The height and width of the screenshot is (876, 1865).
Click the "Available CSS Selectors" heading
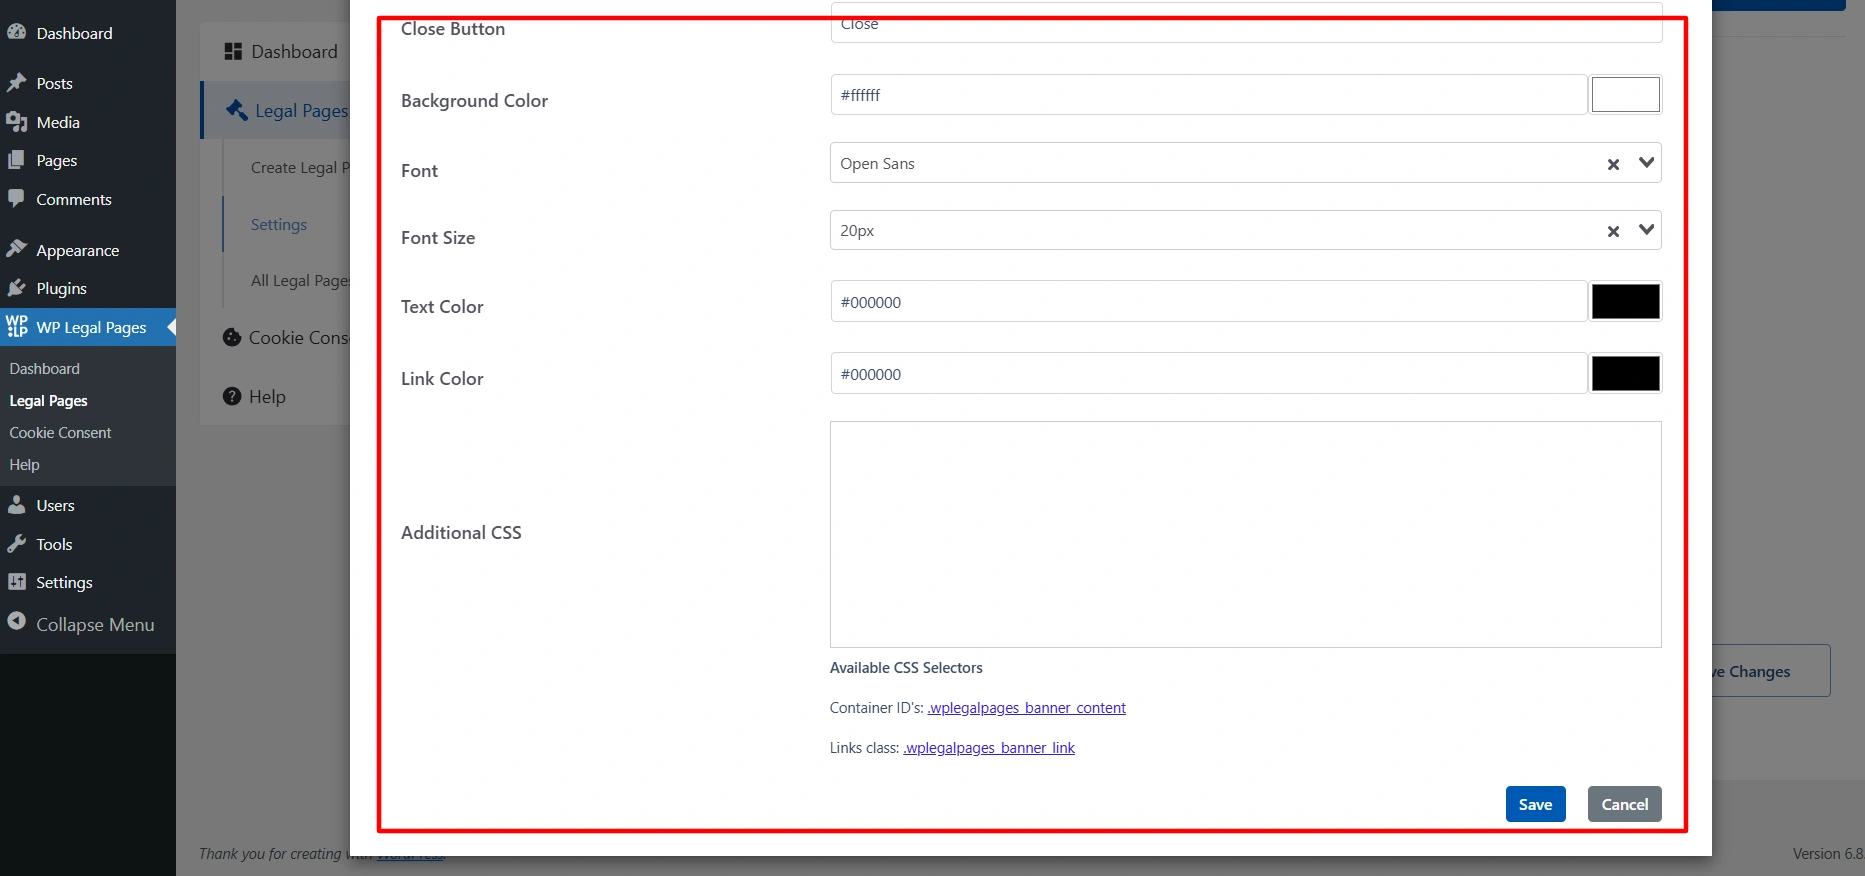[906, 668]
